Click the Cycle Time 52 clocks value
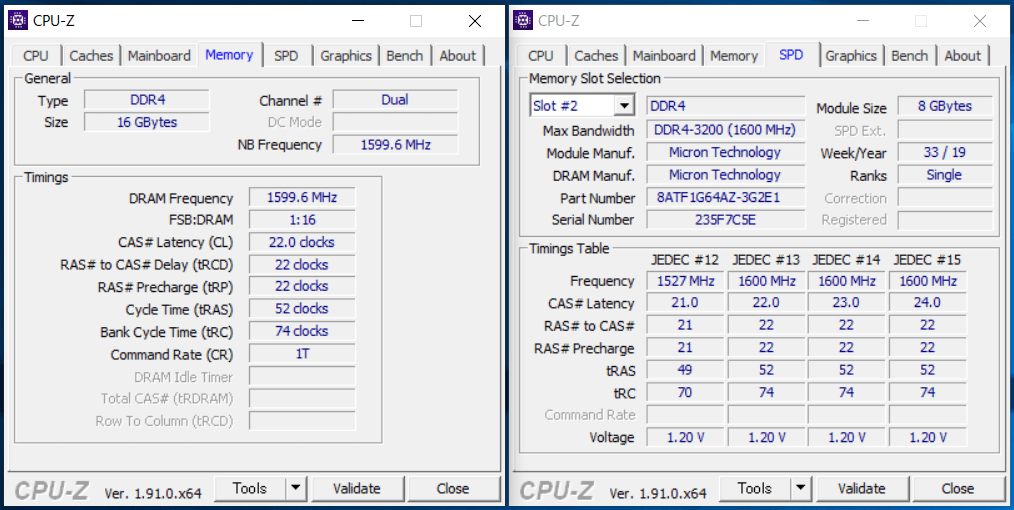This screenshot has width=1014, height=510. click(302, 308)
